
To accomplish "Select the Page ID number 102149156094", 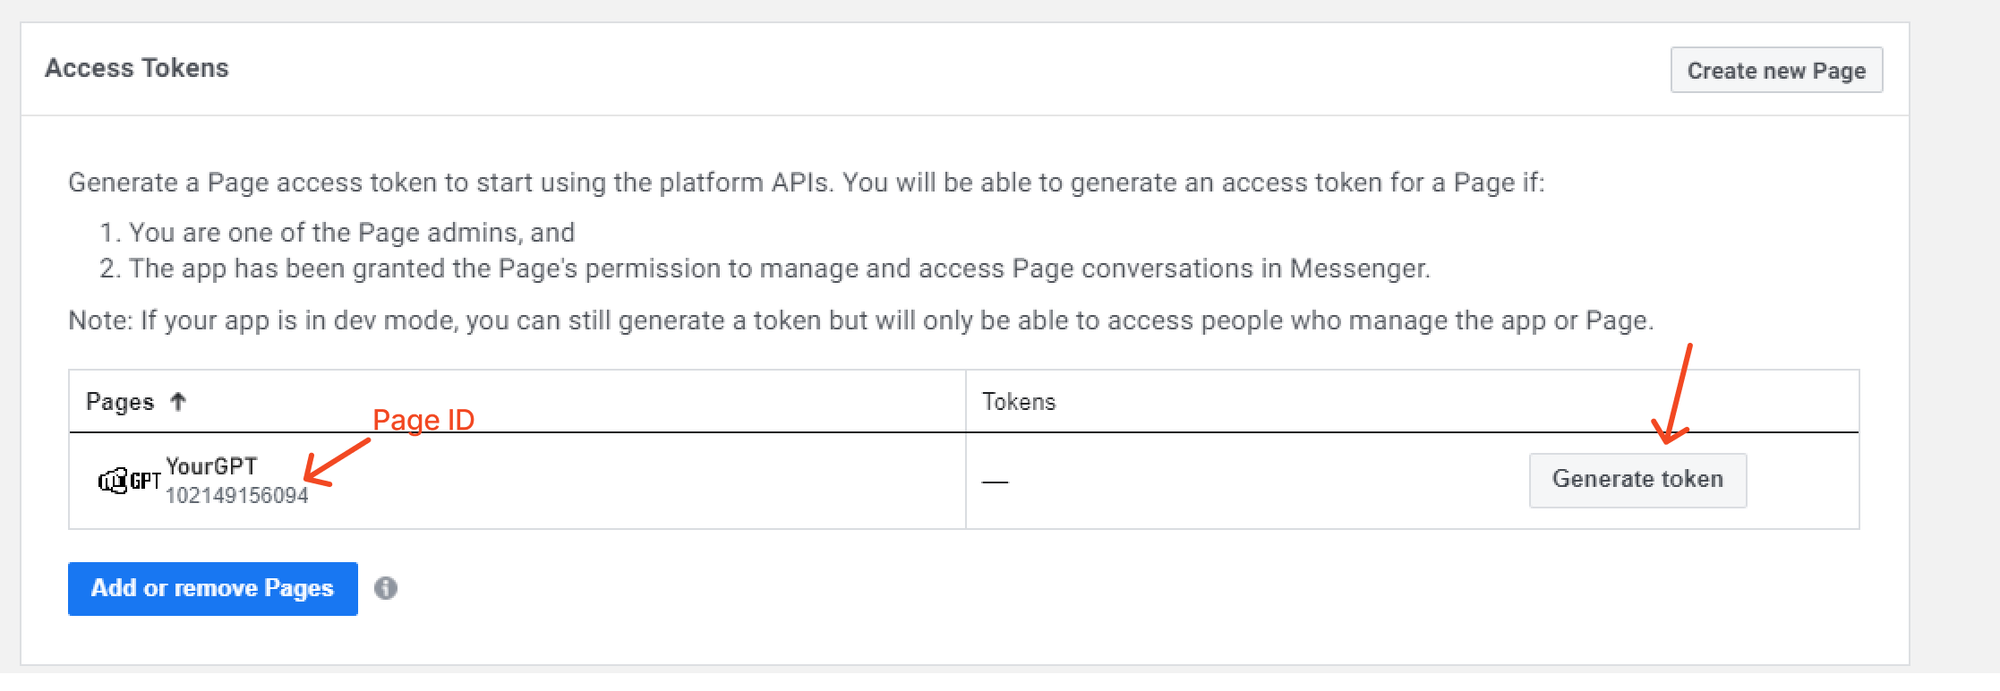I will [x=237, y=493].
